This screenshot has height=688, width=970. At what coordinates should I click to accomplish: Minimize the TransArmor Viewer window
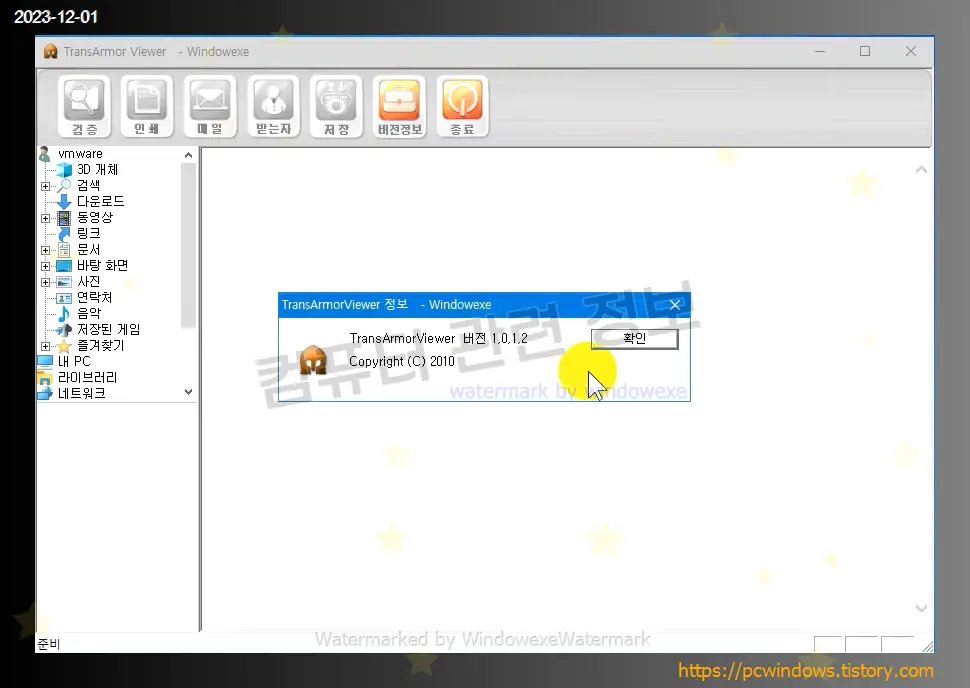pos(820,51)
